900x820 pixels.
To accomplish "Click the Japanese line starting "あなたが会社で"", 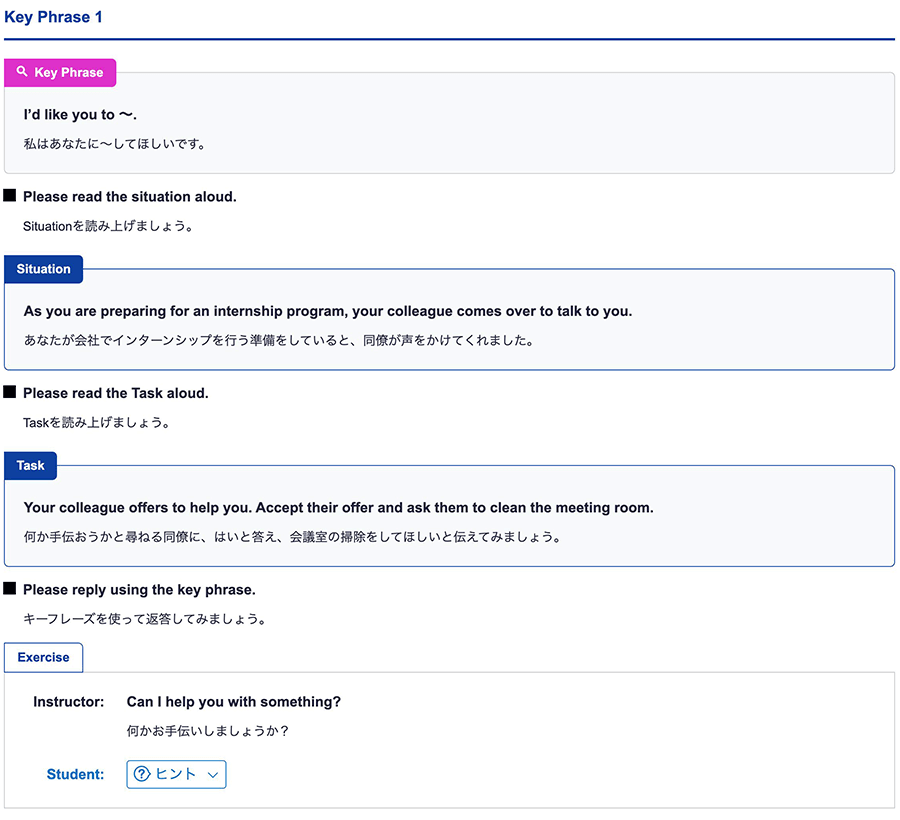I will (x=279, y=340).
